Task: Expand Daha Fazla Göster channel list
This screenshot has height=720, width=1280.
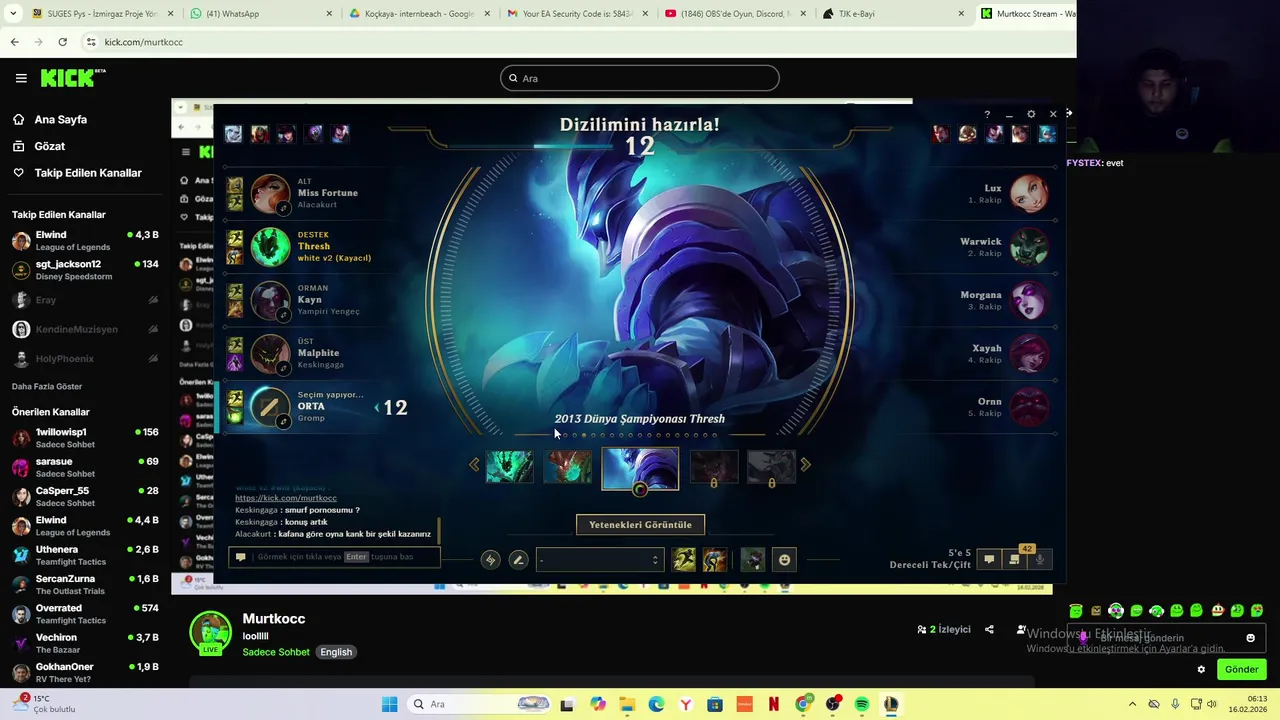Action: [47, 386]
